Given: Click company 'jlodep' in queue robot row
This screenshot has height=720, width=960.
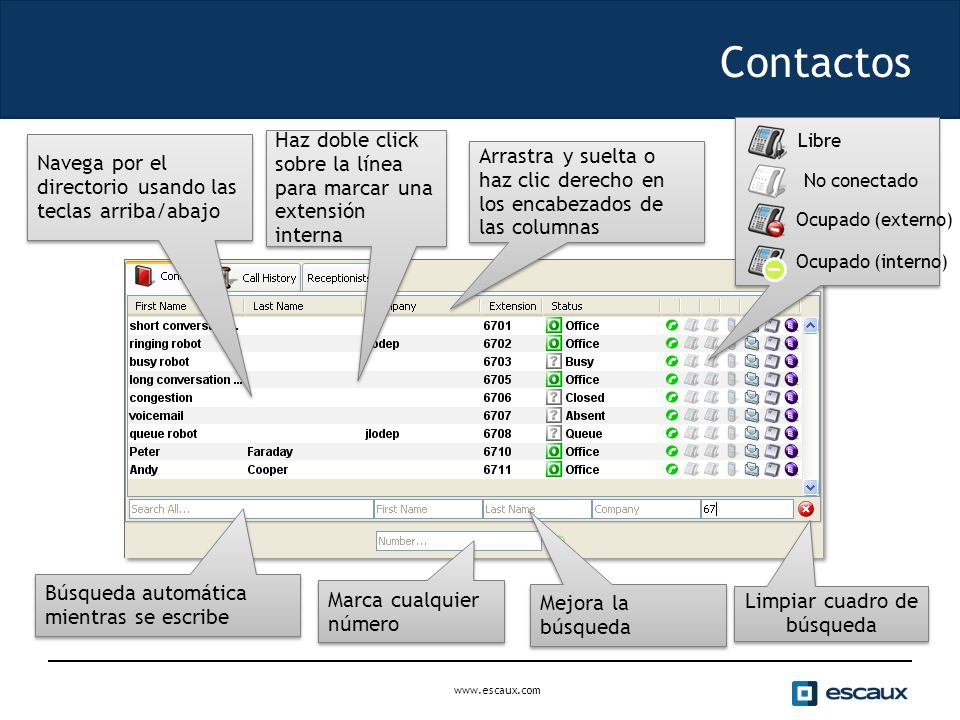Looking at the screenshot, I should 382,433.
